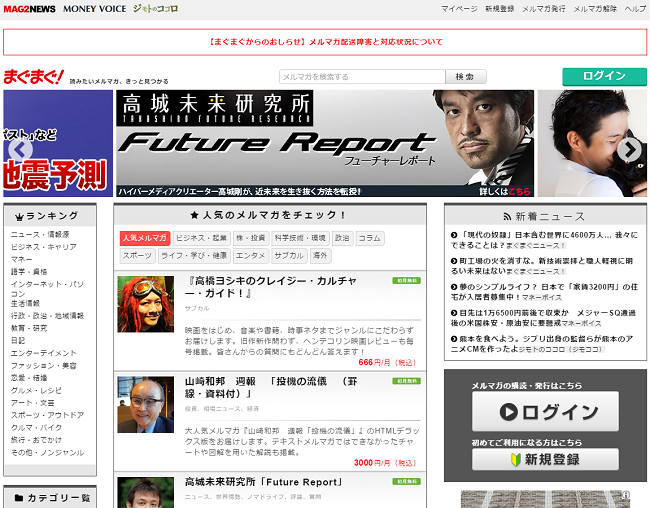Open news 夢のシンプルライフ?家賃3200円
650x508 pixels.
point(544,292)
